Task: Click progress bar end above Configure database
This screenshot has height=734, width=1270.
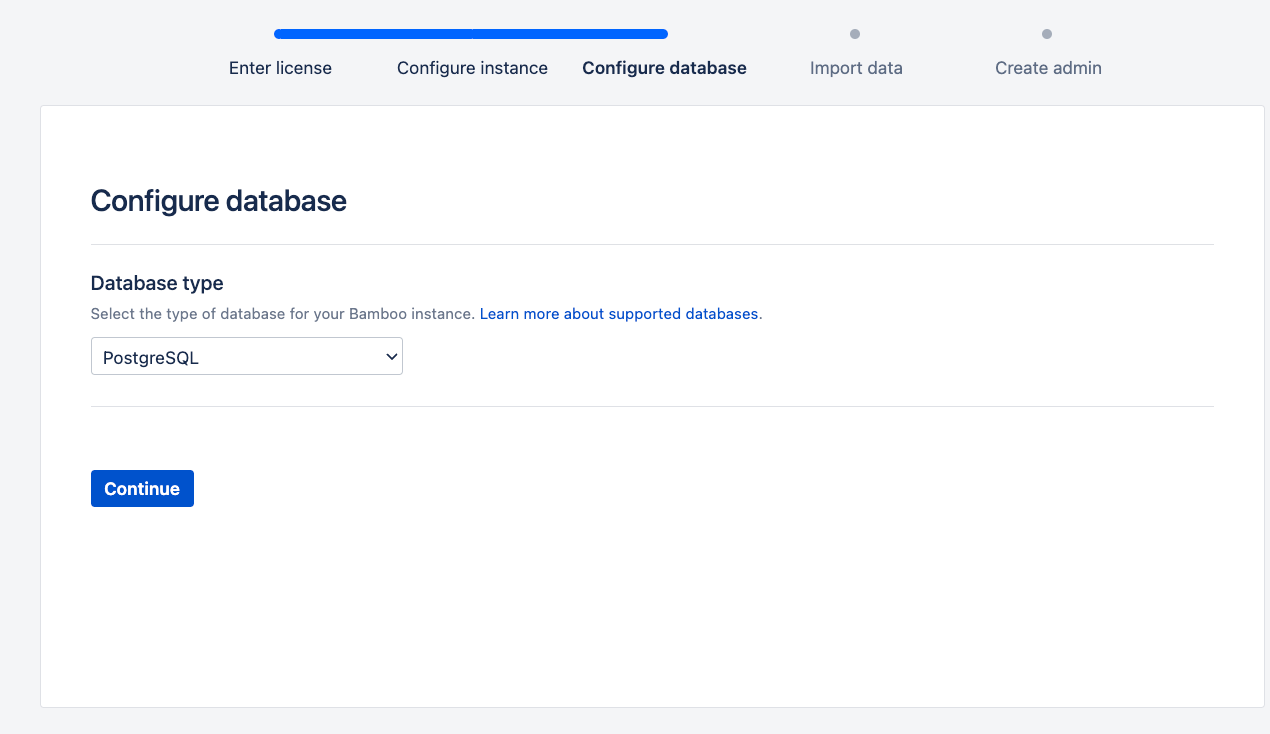Action: coord(660,34)
